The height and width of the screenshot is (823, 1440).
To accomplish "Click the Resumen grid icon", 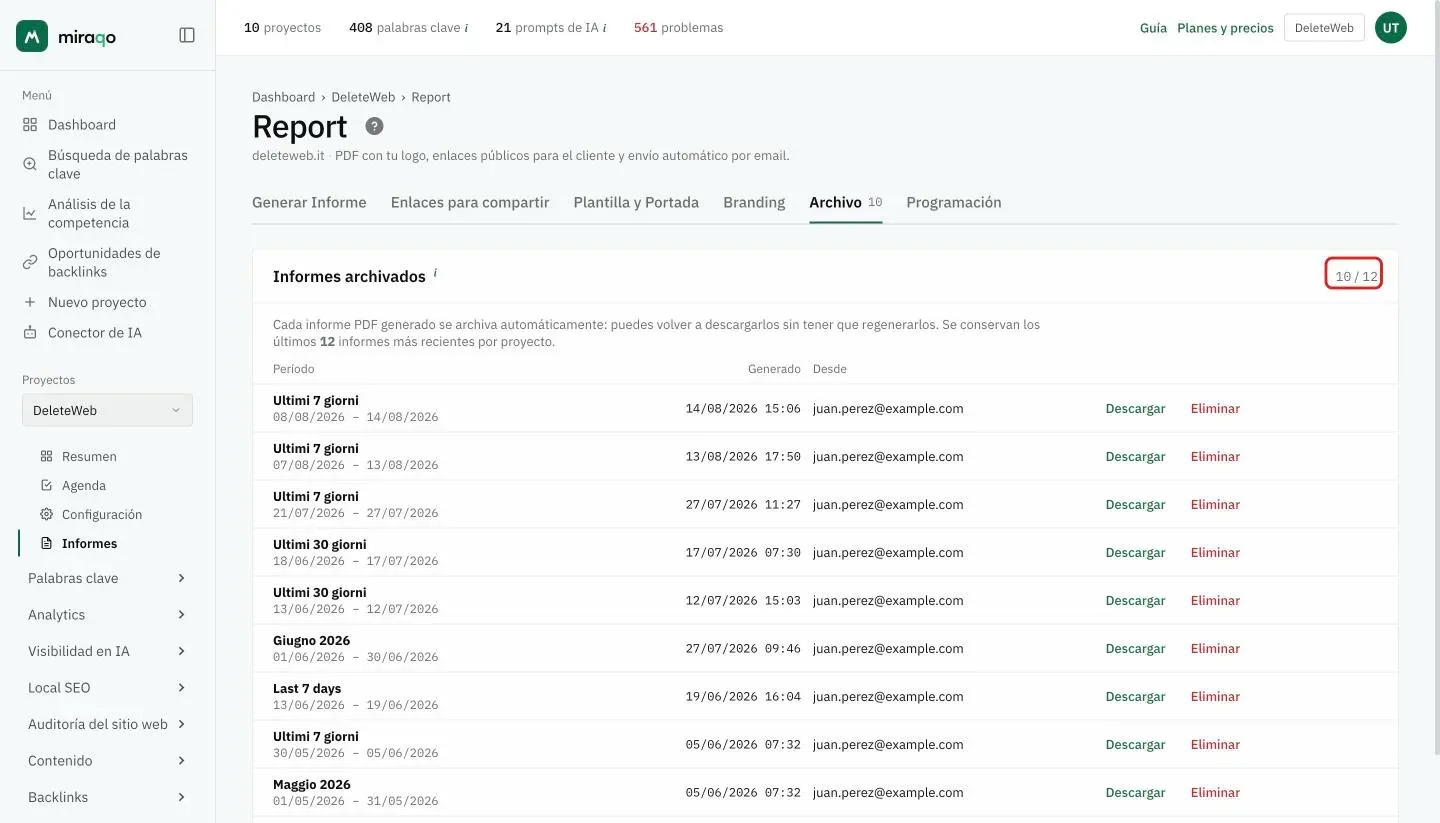I will coord(46,456).
